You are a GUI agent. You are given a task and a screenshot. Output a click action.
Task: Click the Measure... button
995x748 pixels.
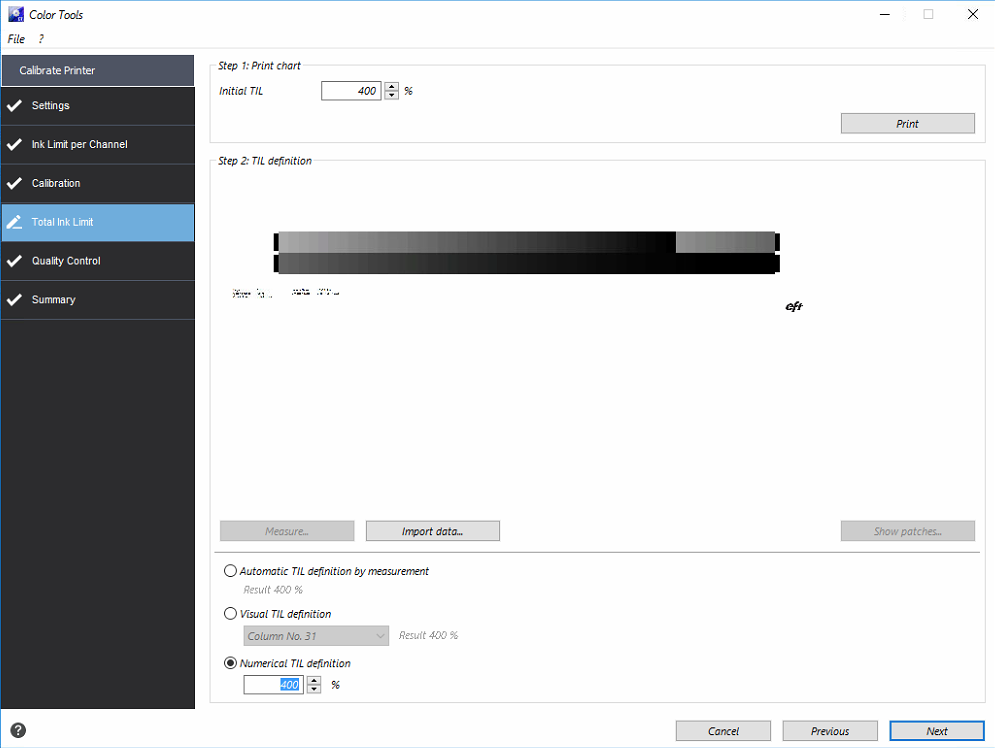tap(287, 531)
